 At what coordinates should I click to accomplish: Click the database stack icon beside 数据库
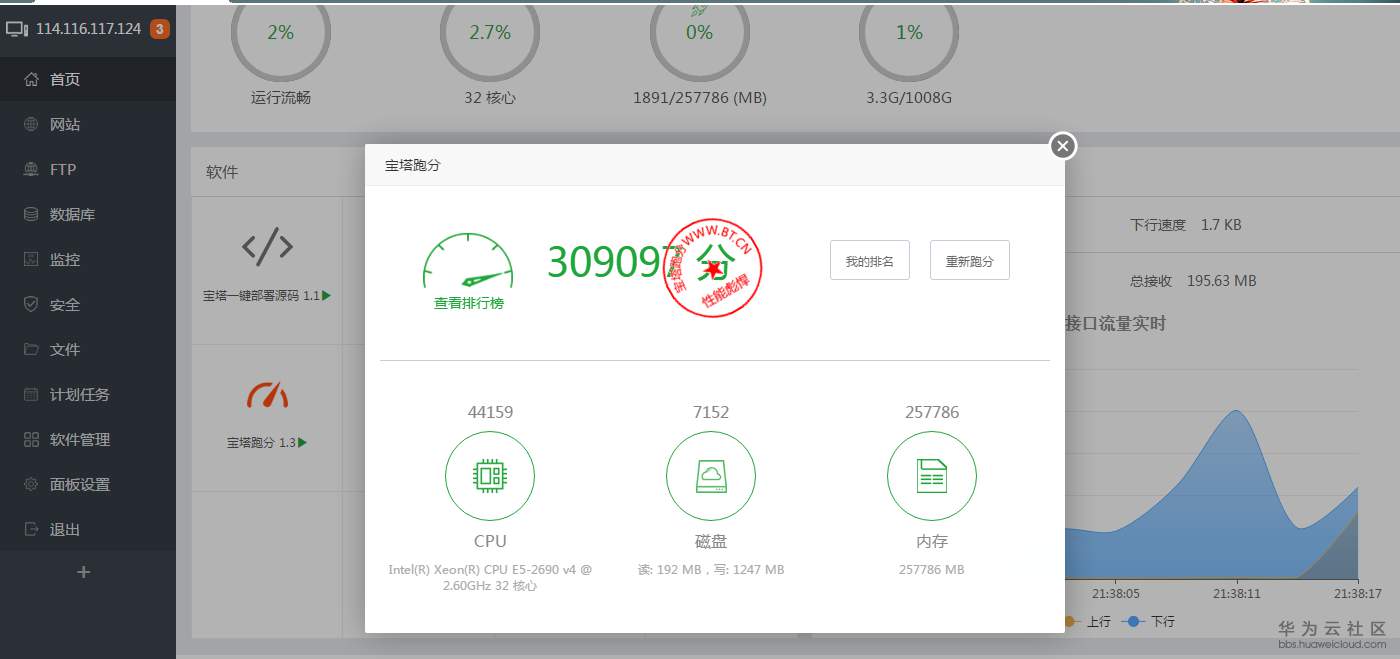pyautogui.click(x=31, y=214)
